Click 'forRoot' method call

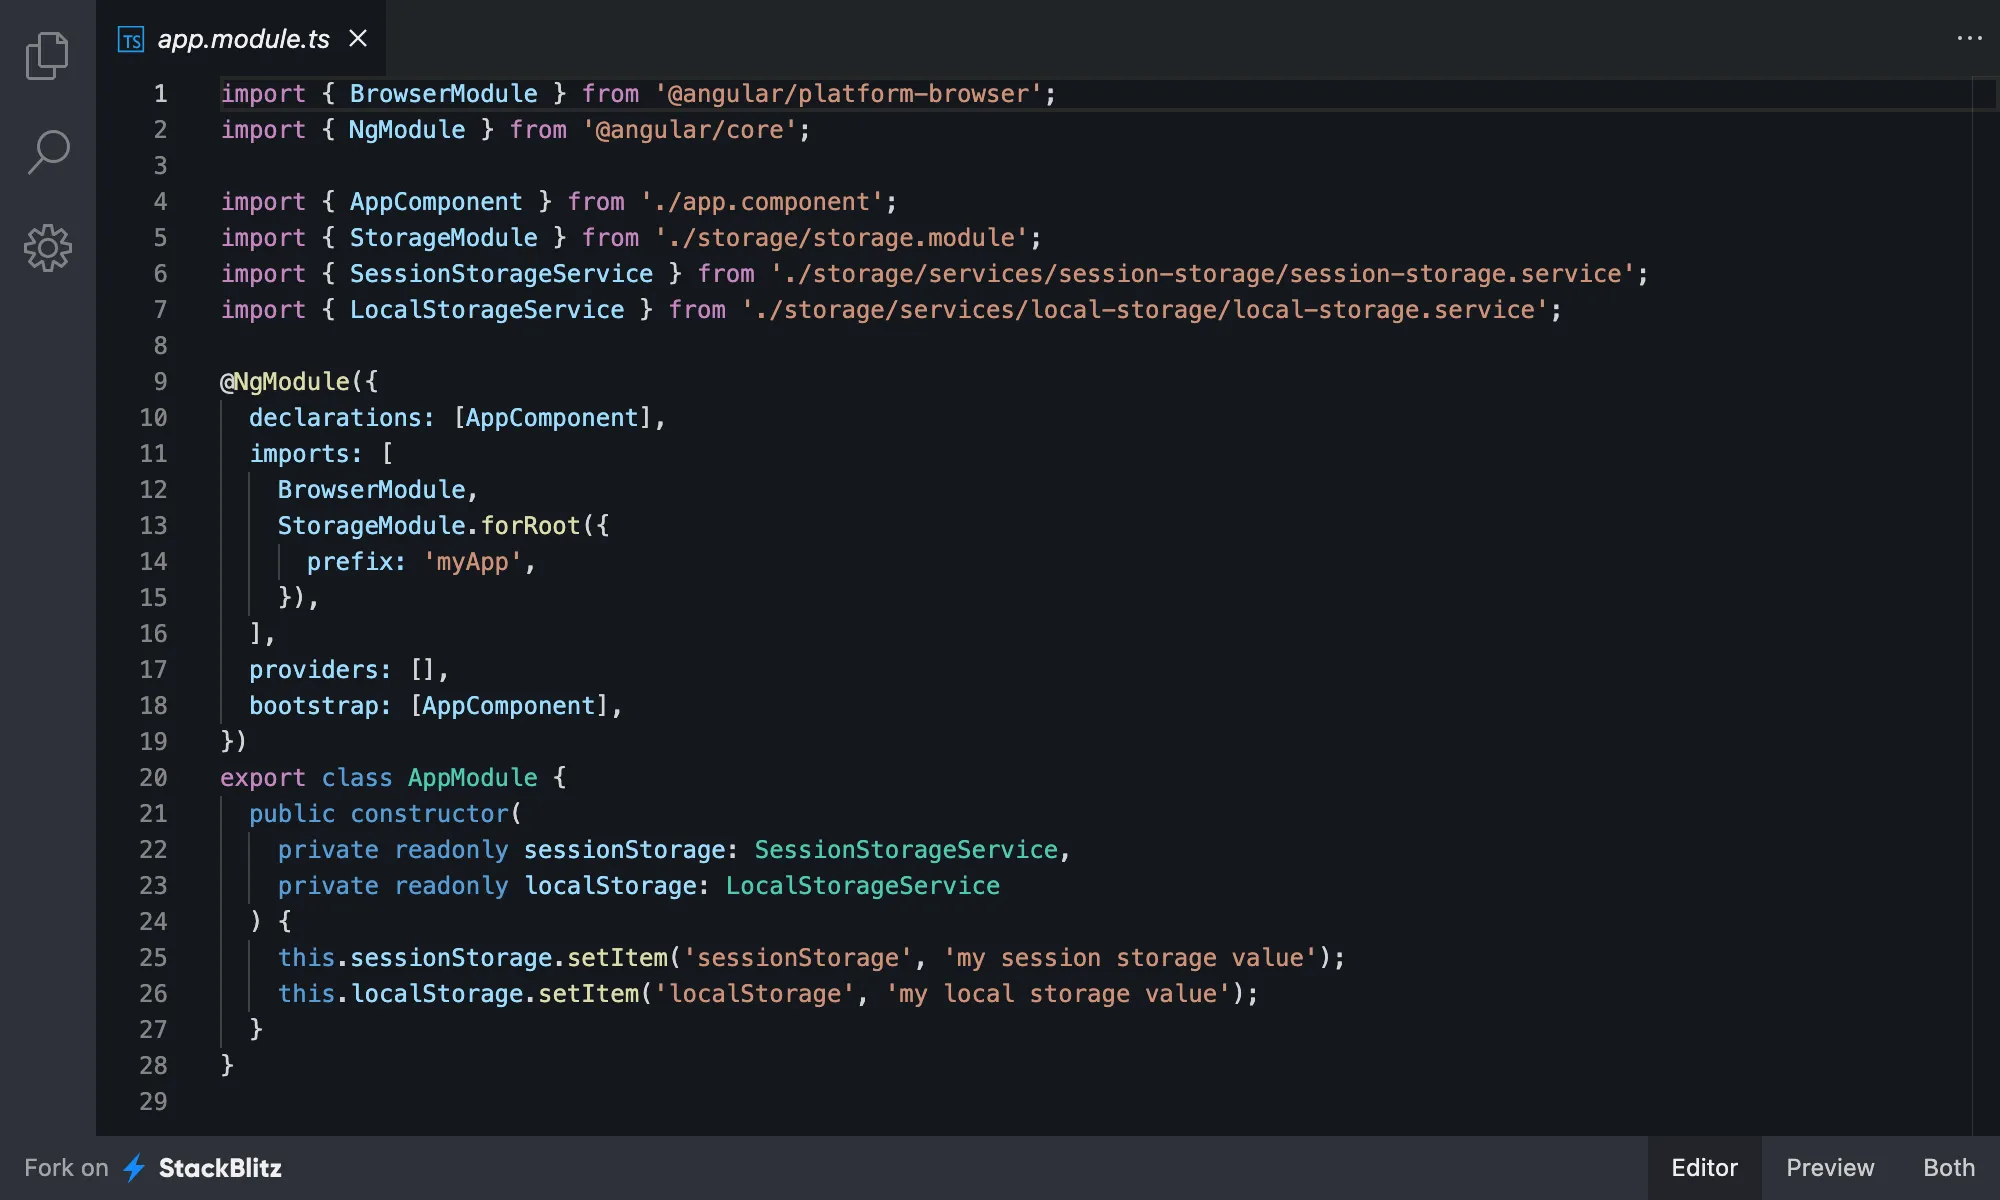[x=531, y=526]
